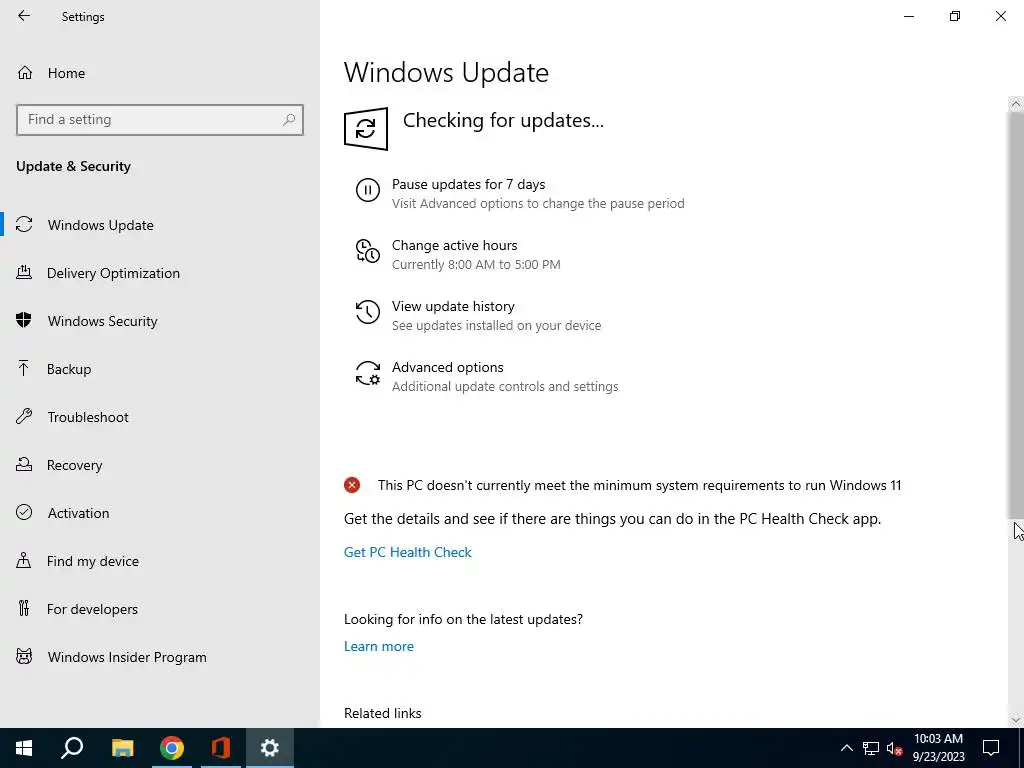This screenshot has height=768, width=1024.
Task: Click the pause circle icon
Action: coord(368,191)
